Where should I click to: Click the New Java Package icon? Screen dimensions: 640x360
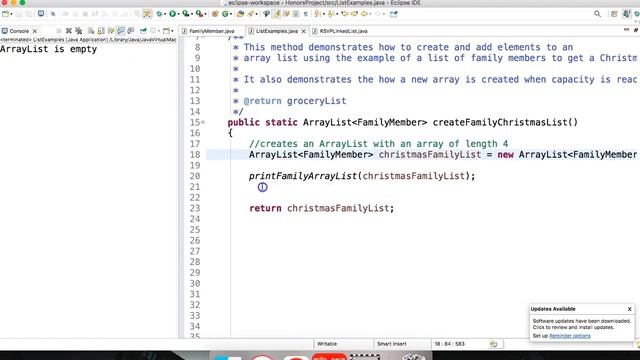(x=215, y=14)
